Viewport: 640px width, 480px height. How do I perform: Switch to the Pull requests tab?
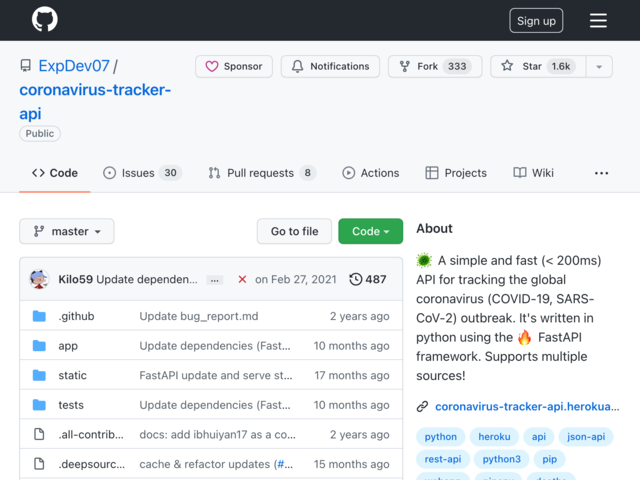262,173
